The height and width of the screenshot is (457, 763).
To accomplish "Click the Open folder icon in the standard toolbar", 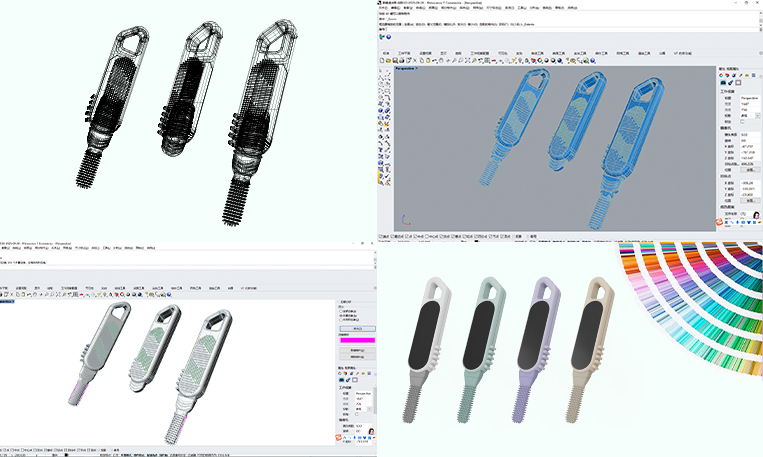I will coord(389,61).
